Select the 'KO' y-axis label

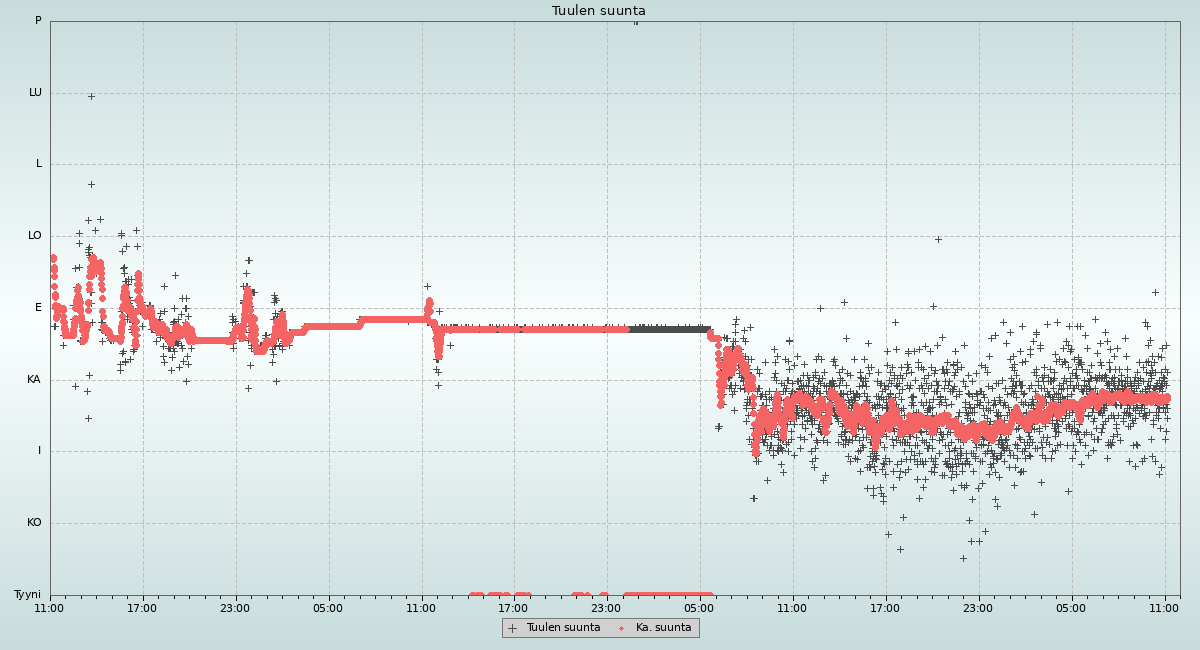(x=34, y=523)
